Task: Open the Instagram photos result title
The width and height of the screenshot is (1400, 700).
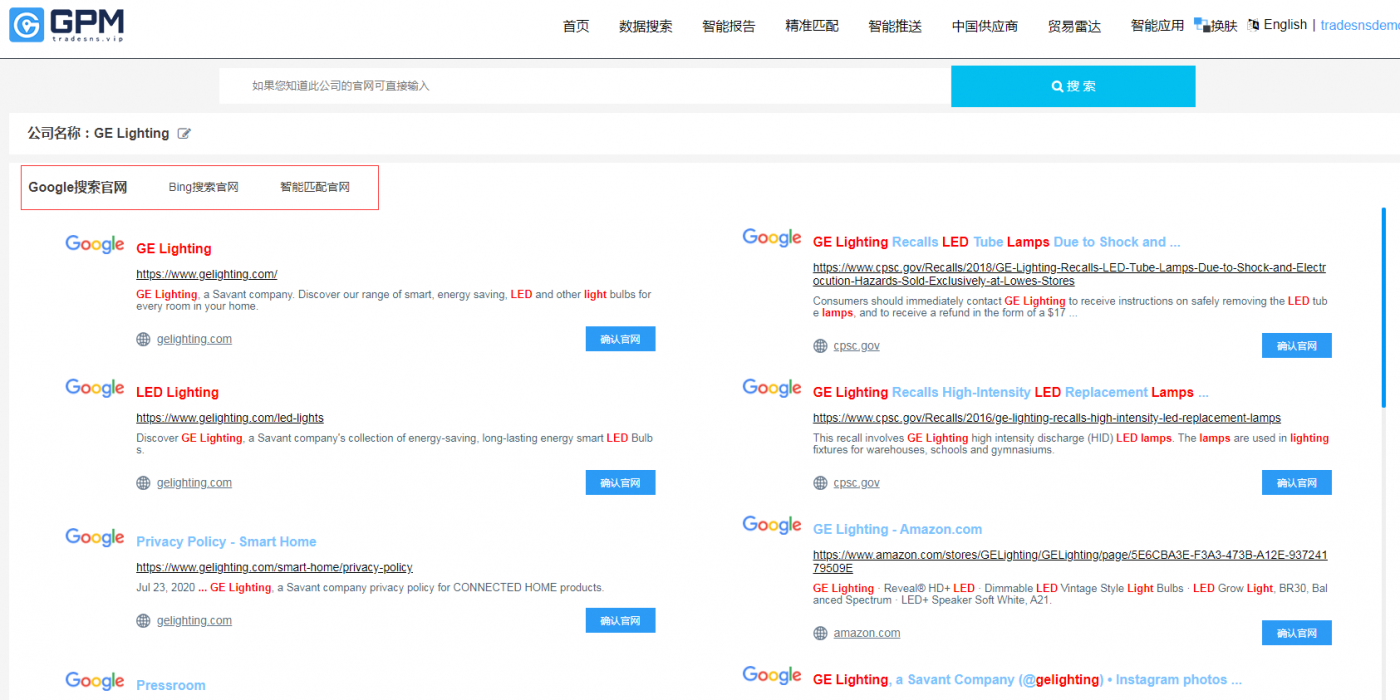Action: pyautogui.click(x=1027, y=680)
